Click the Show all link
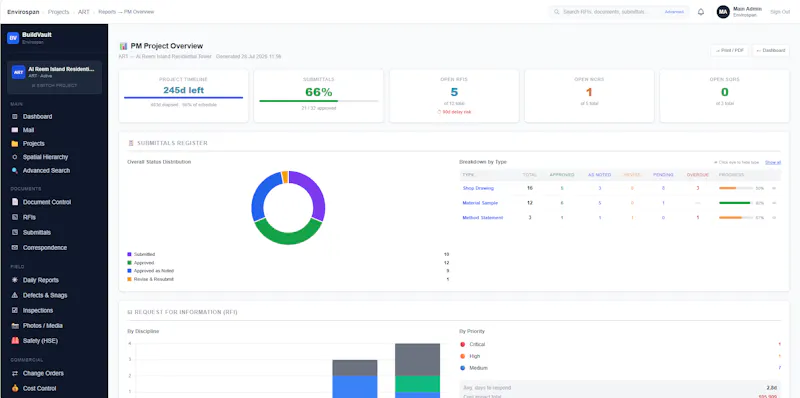Image resolution: width=800 pixels, height=398 pixels. pyautogui.click(x=772, y=162)
